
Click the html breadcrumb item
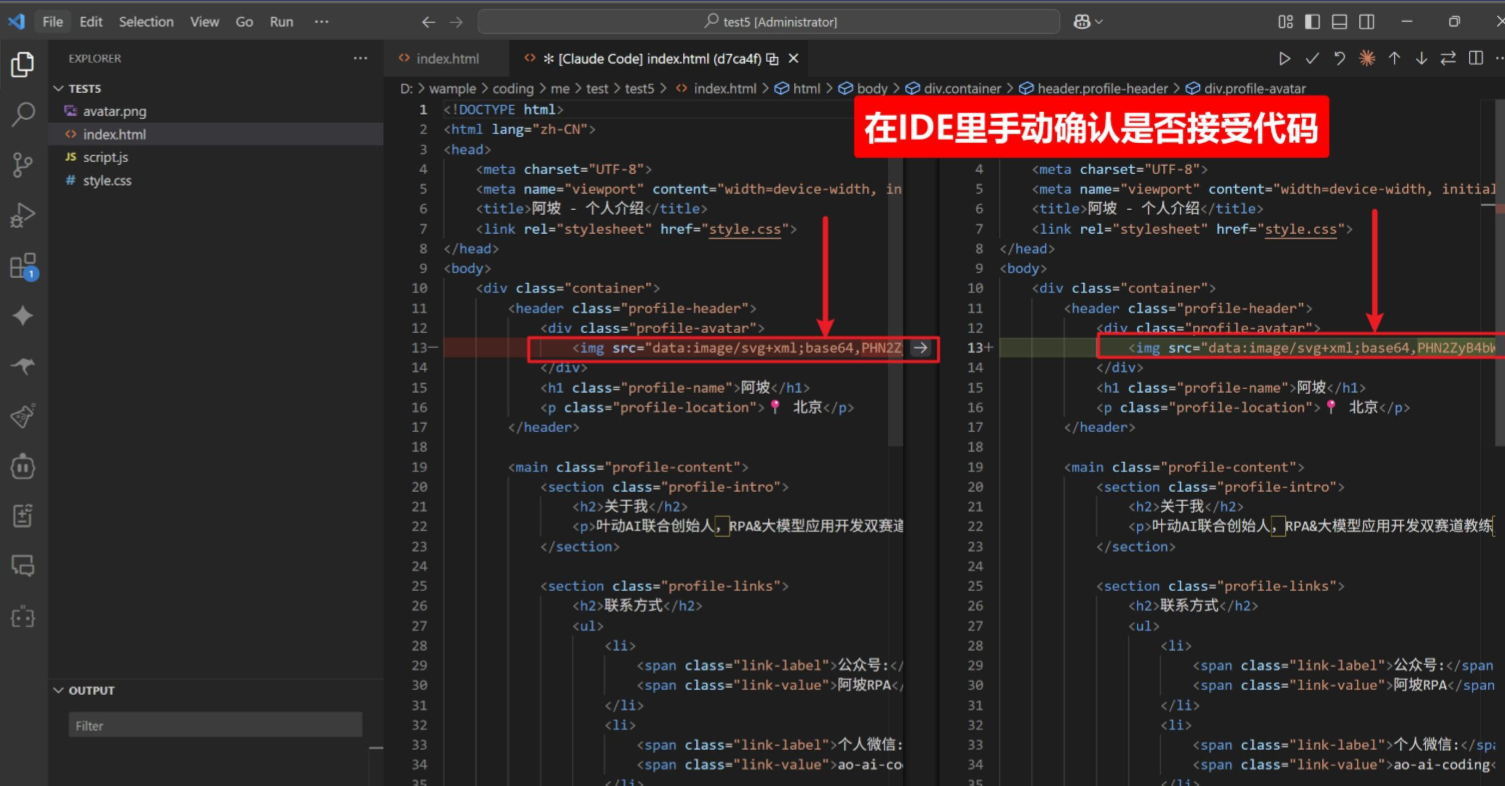point(806,88)
